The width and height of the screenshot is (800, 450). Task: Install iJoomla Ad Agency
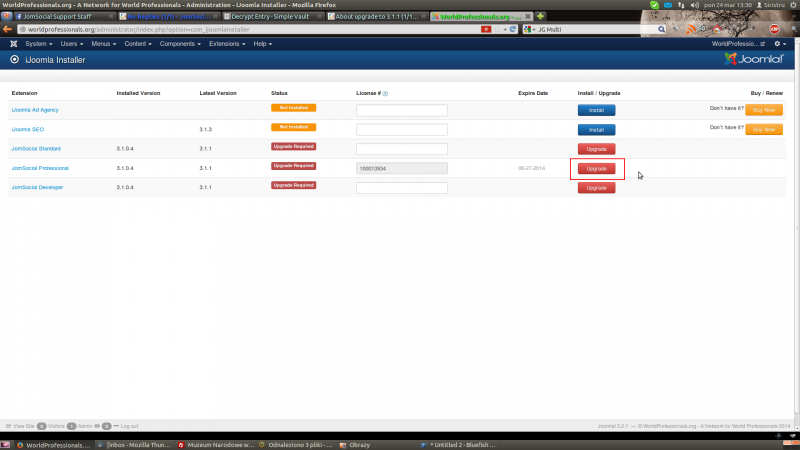(x=596, y=110)
